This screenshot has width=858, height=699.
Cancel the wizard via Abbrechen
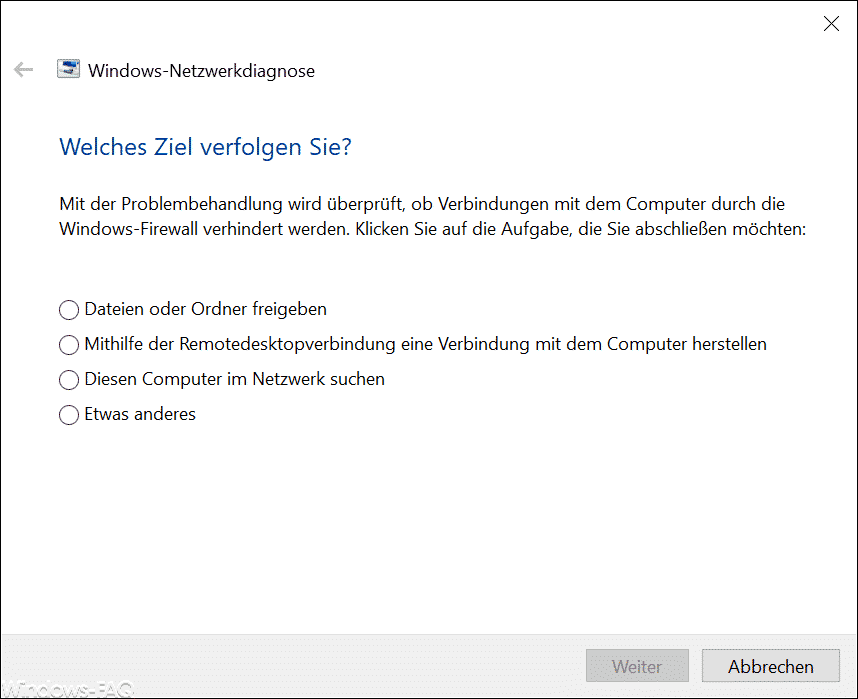click(770, 666)
